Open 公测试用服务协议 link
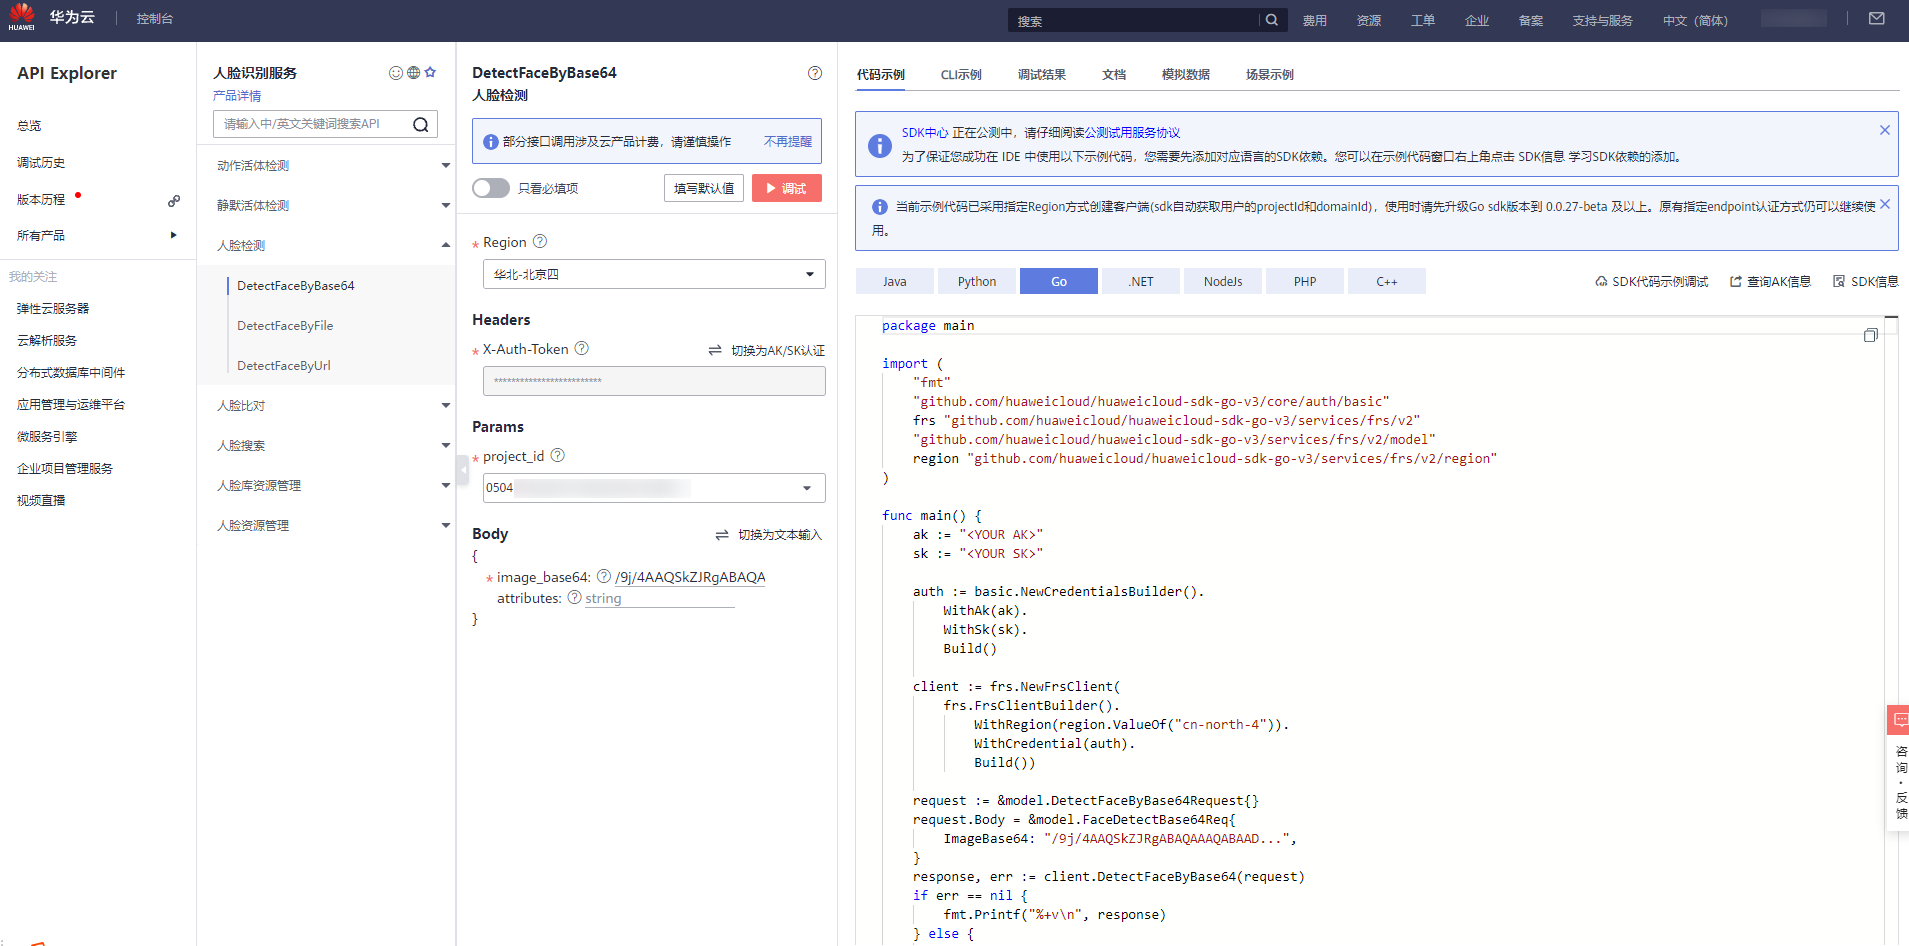Screen dimensions: 1909x946 [x=1133, y=133]
